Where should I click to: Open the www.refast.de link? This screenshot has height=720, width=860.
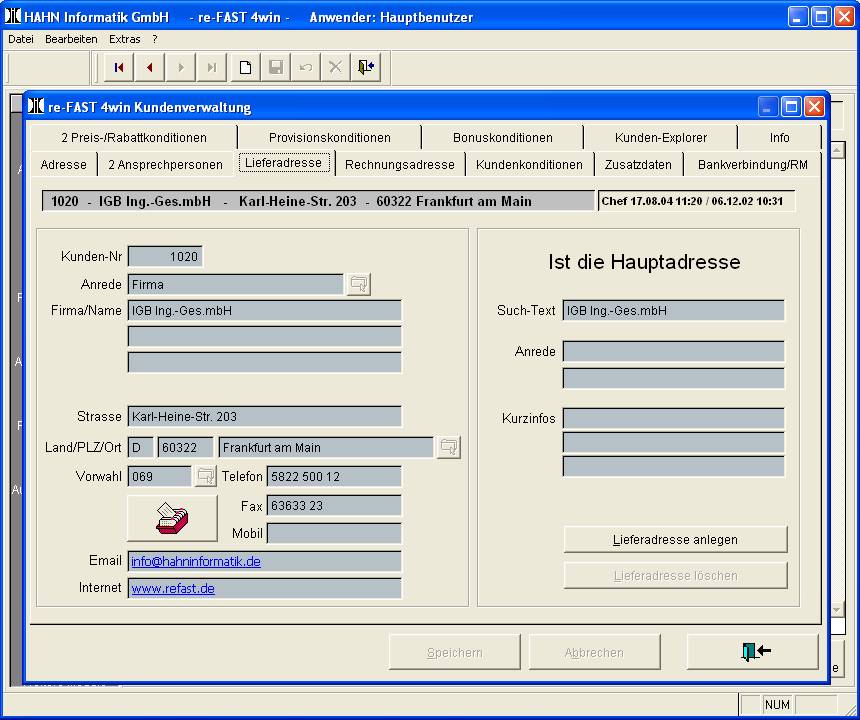173,588
